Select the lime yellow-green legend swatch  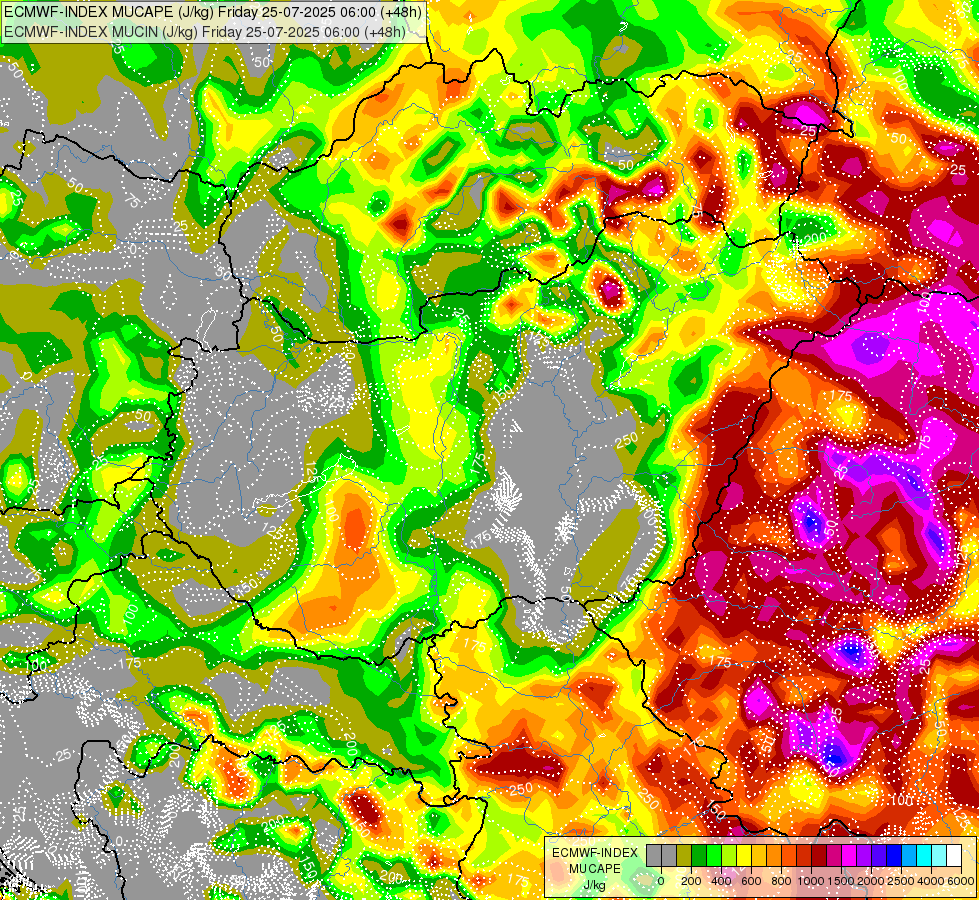click(729, 855)
